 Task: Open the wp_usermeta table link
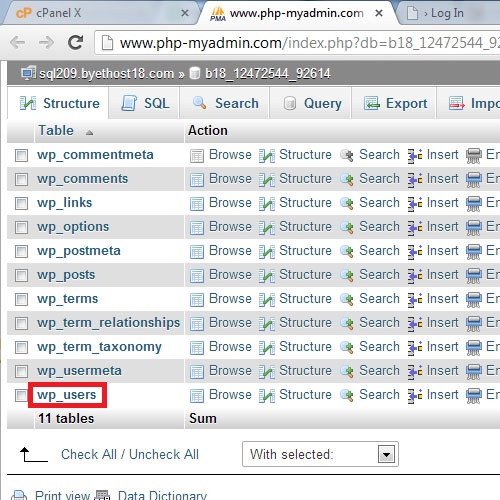[79, 371]
